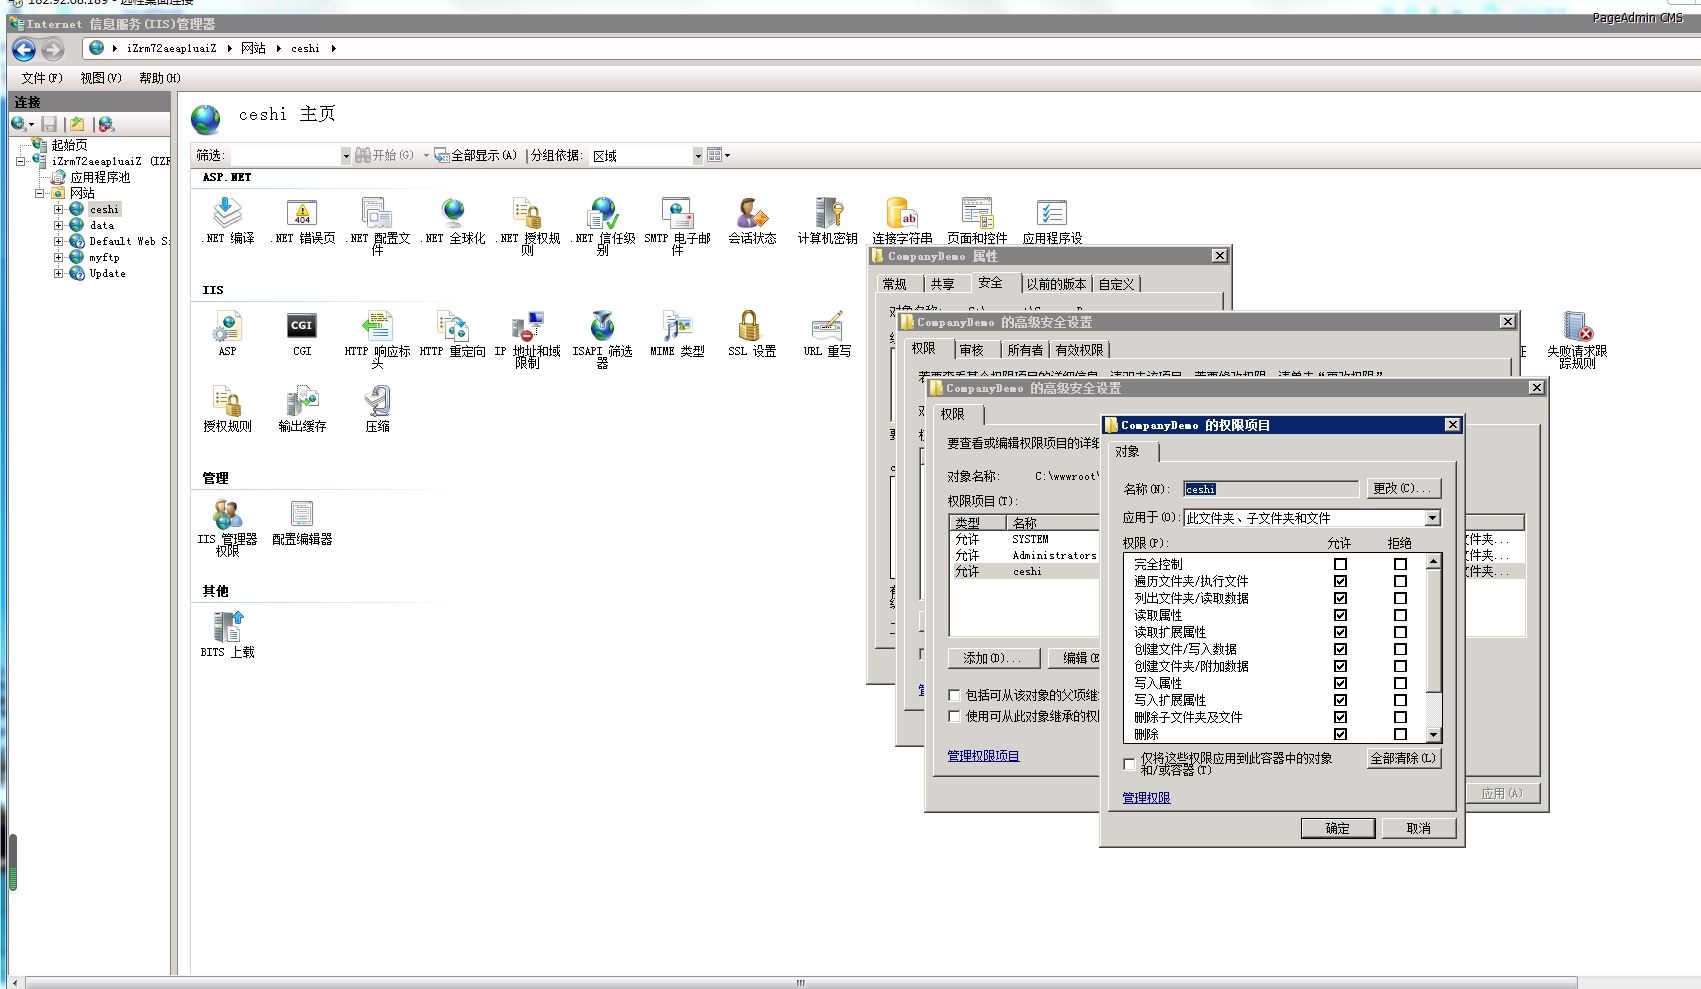
Task: Click the back navigation arrow button
Action: point(24,49)
